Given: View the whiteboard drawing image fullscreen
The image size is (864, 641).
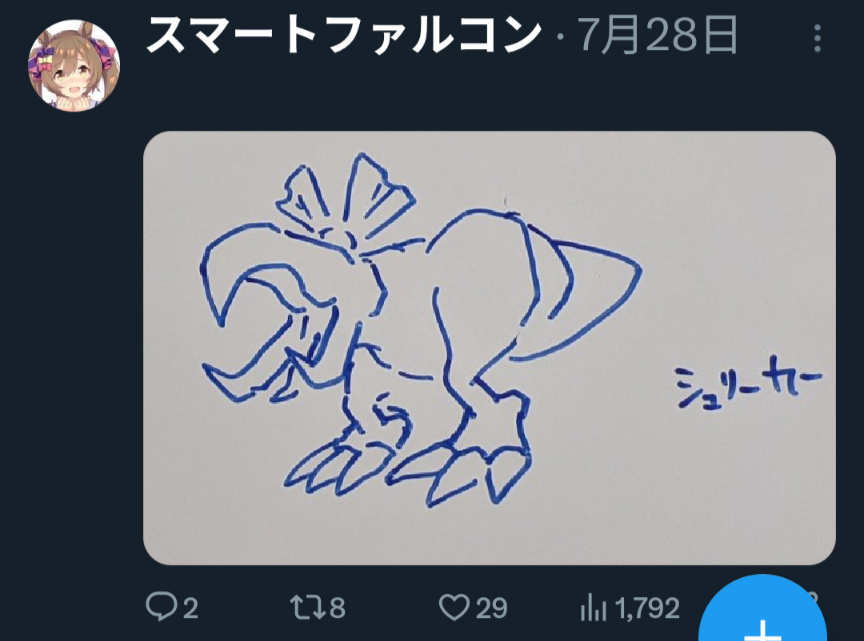Looking at the screenshot, I should pos(489,348).
